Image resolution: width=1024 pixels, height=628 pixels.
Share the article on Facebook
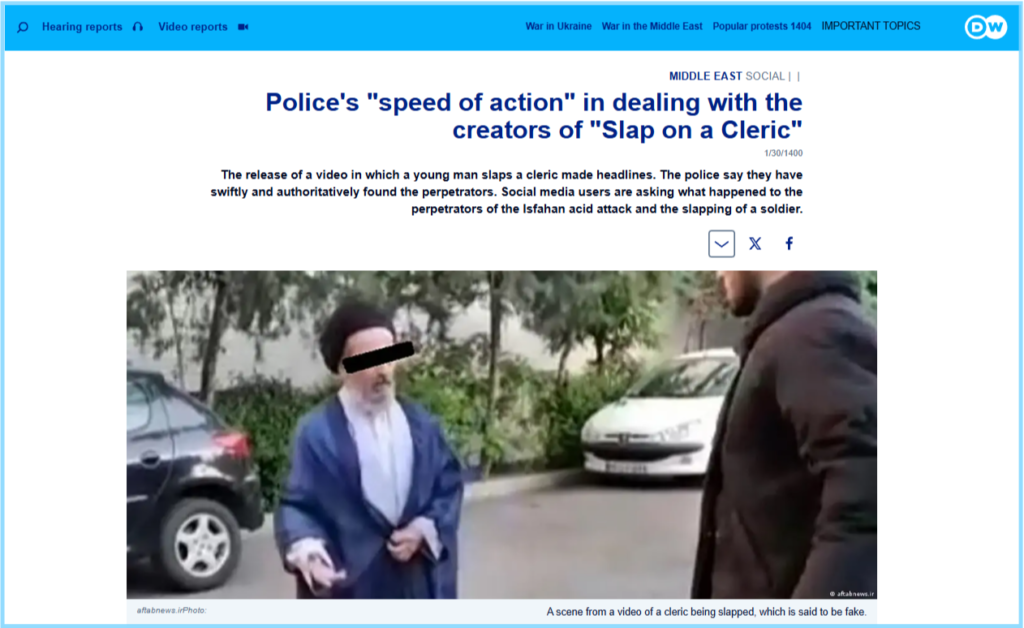coord(789,244)
